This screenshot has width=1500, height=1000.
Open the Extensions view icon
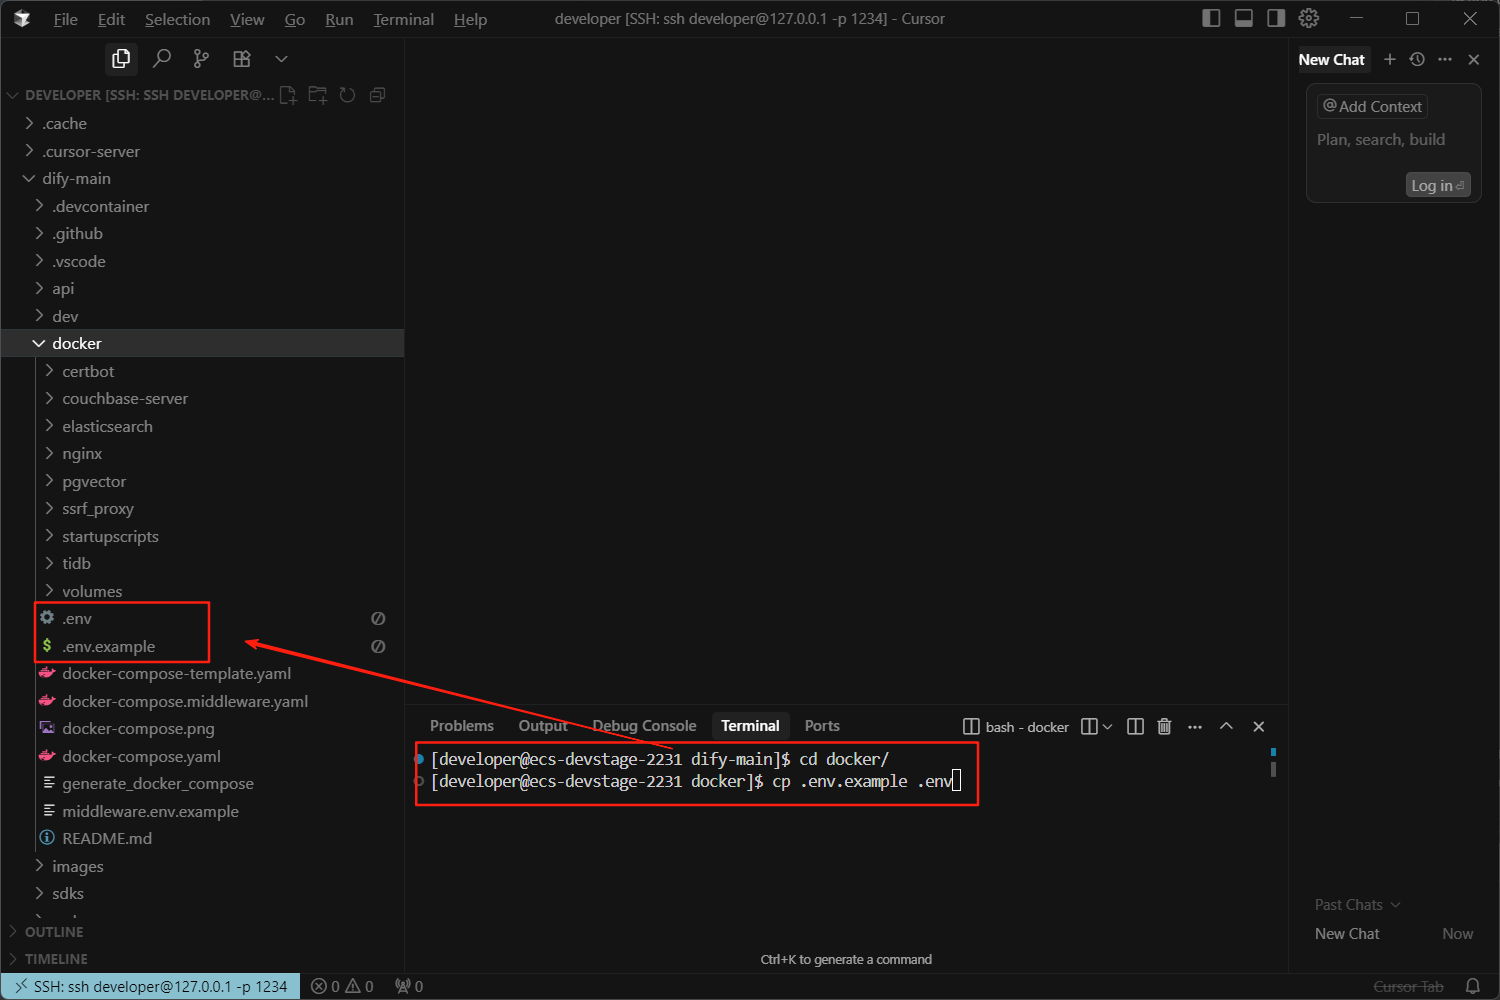pyautogui.click(x=242, y=59)
